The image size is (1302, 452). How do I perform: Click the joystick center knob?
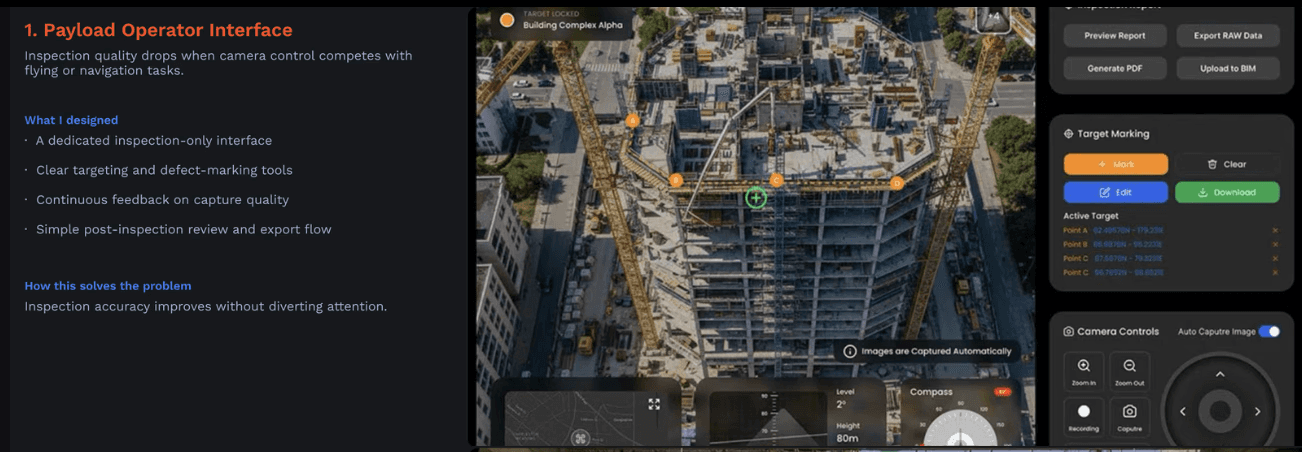1220,411
